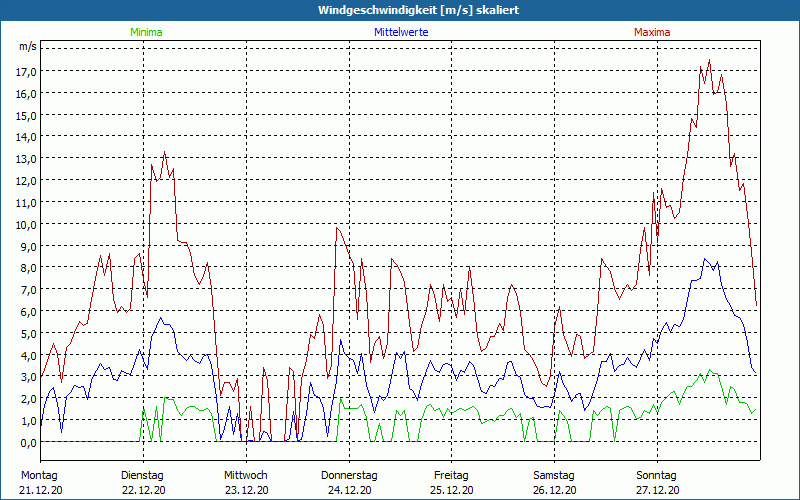Click the red Maxima peak on Dienstag
Image resolution: width=800 pixels, height=500 pixels.
coord(164,152)
